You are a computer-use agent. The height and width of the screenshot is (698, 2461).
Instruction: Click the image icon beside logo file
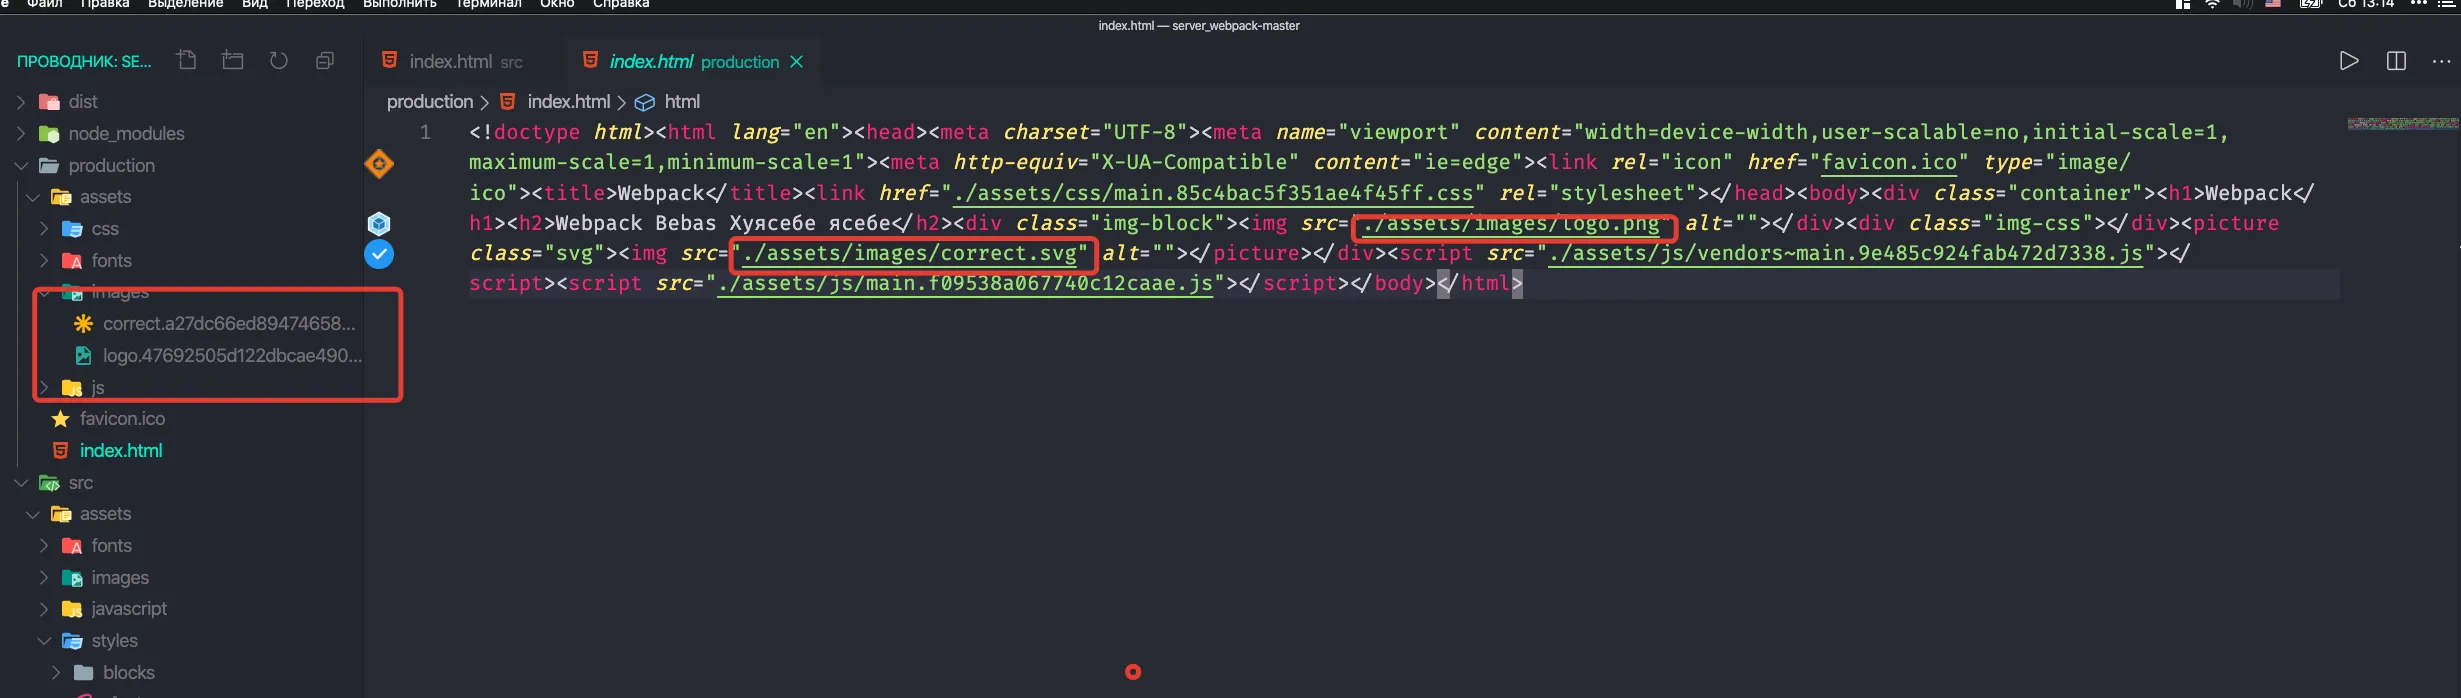[84, 356]
